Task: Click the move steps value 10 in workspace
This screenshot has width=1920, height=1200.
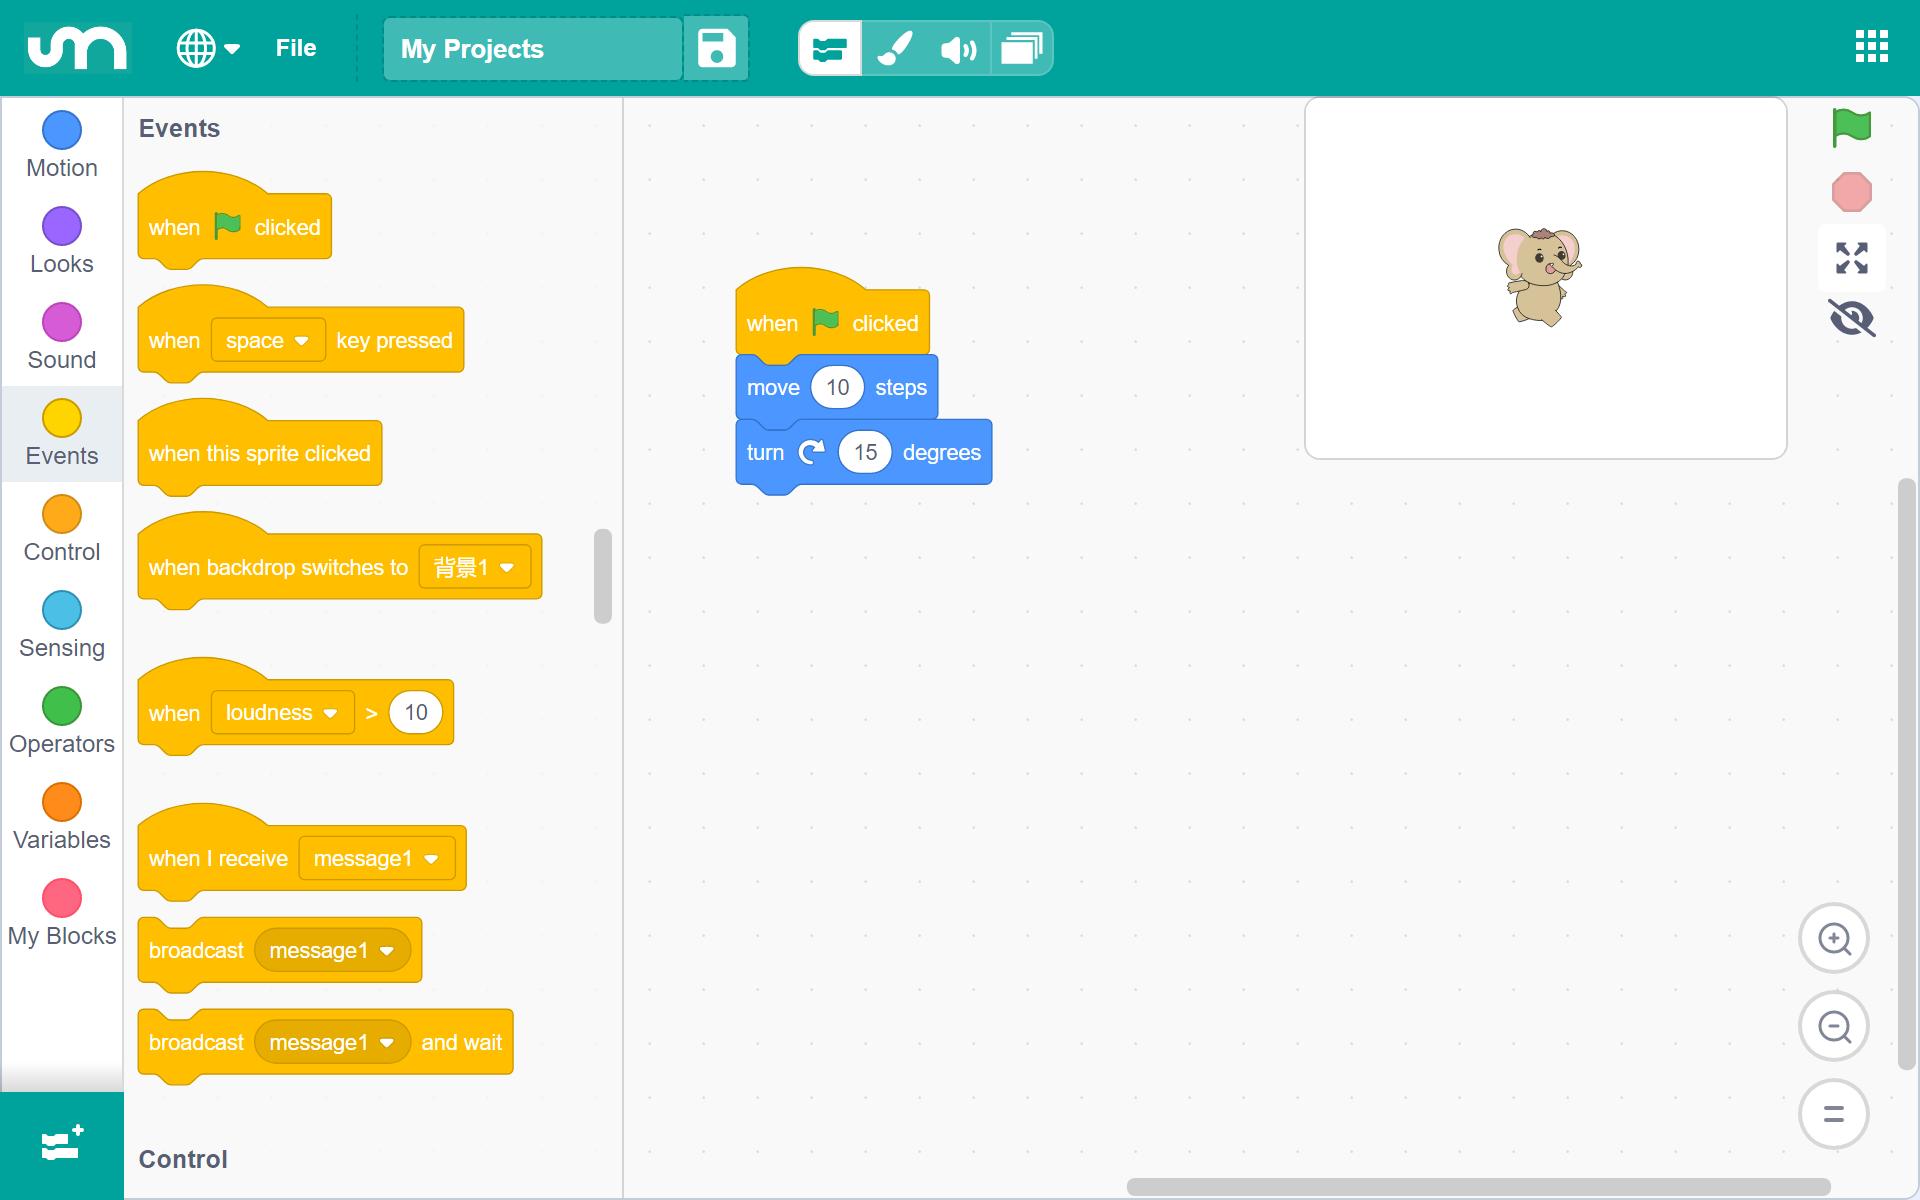Action: [x=837, y=388]
